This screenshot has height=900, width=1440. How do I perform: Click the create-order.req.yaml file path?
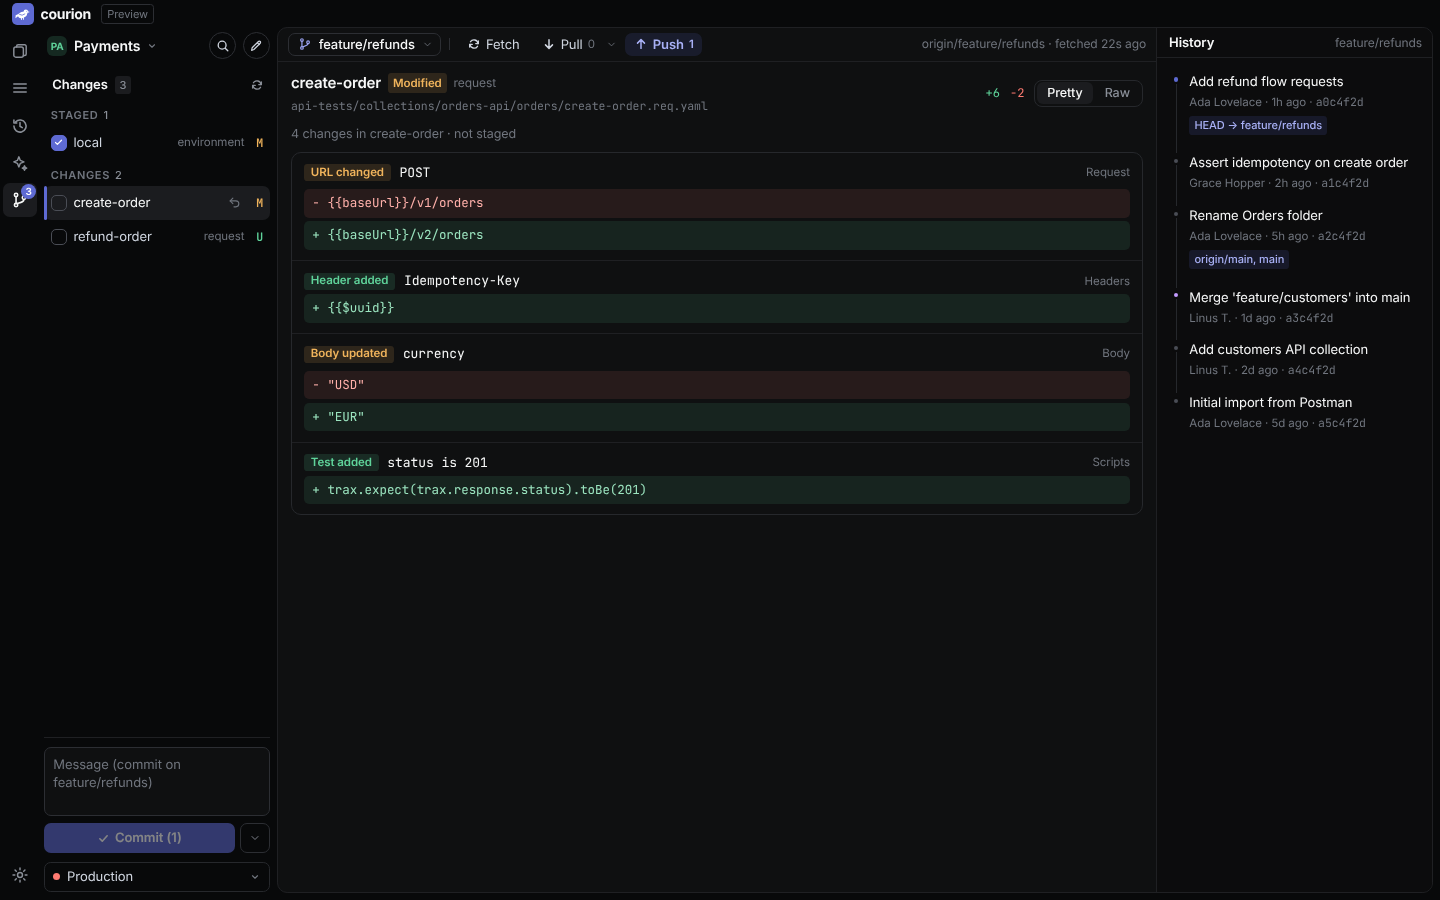point(499,107)
